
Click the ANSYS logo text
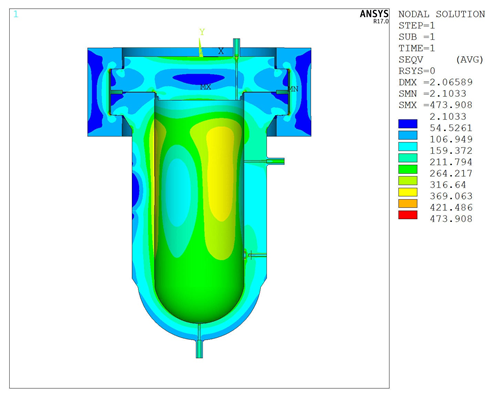pyautogui.click(x=374, y=14)
